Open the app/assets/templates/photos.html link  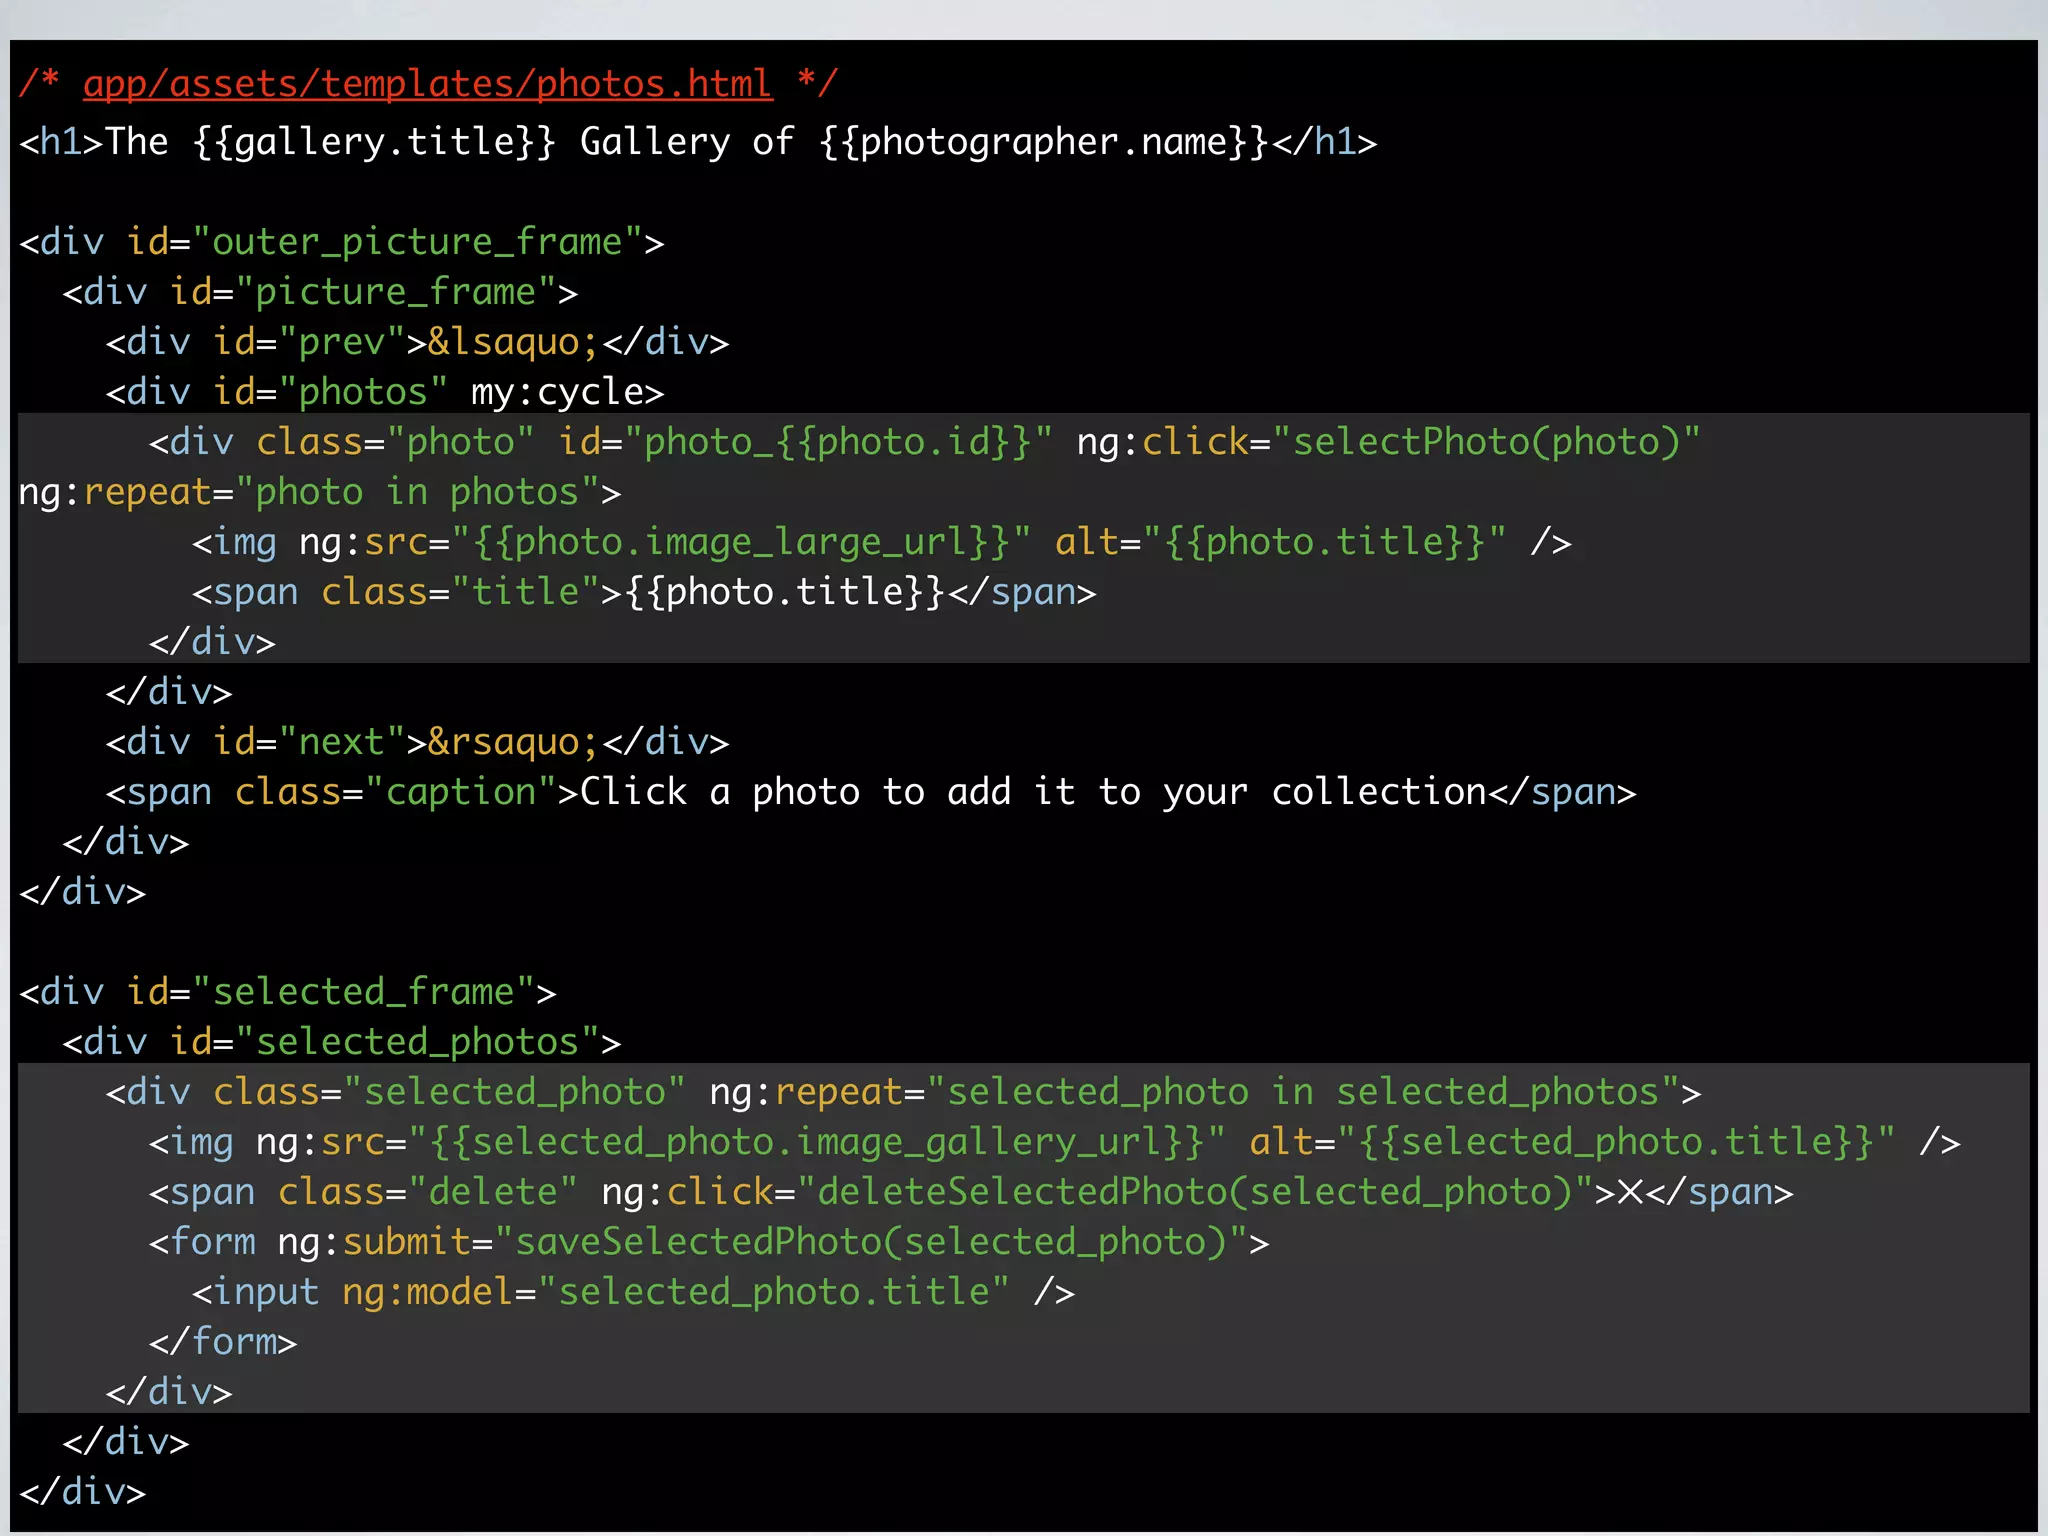427,84
